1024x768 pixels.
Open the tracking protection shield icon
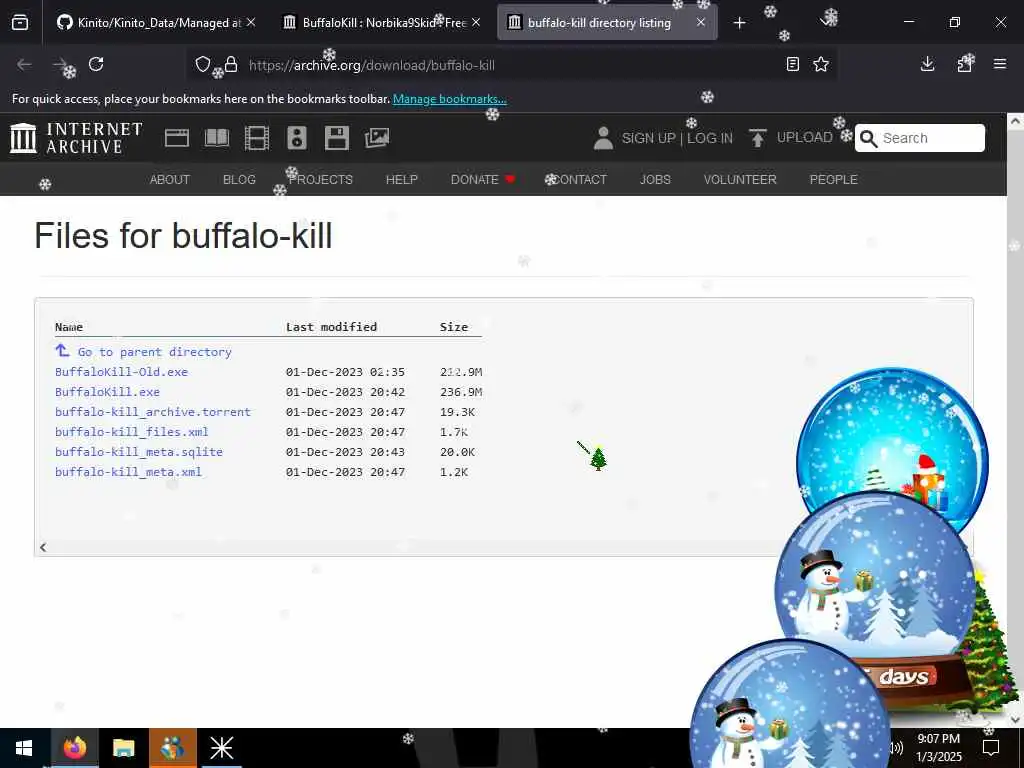click(203, 64)
